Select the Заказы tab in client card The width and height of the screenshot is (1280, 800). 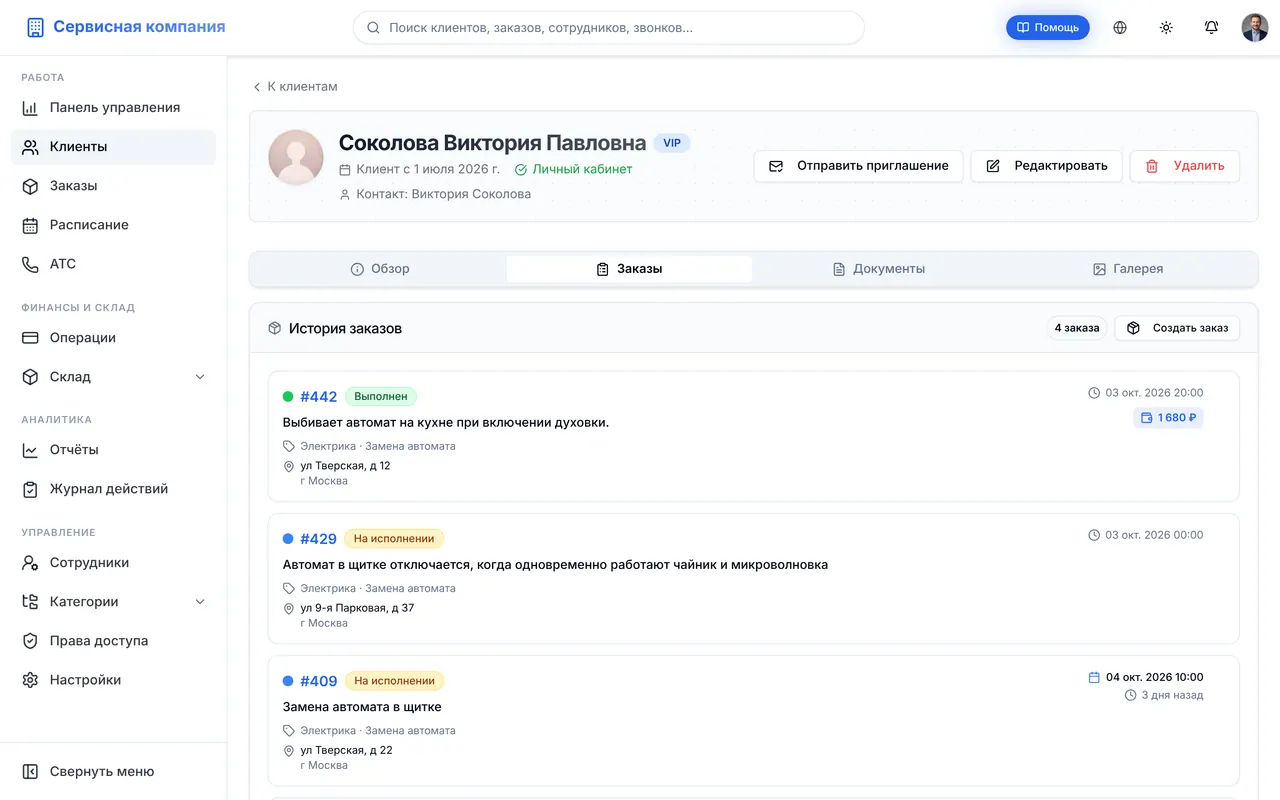[630, 269]
